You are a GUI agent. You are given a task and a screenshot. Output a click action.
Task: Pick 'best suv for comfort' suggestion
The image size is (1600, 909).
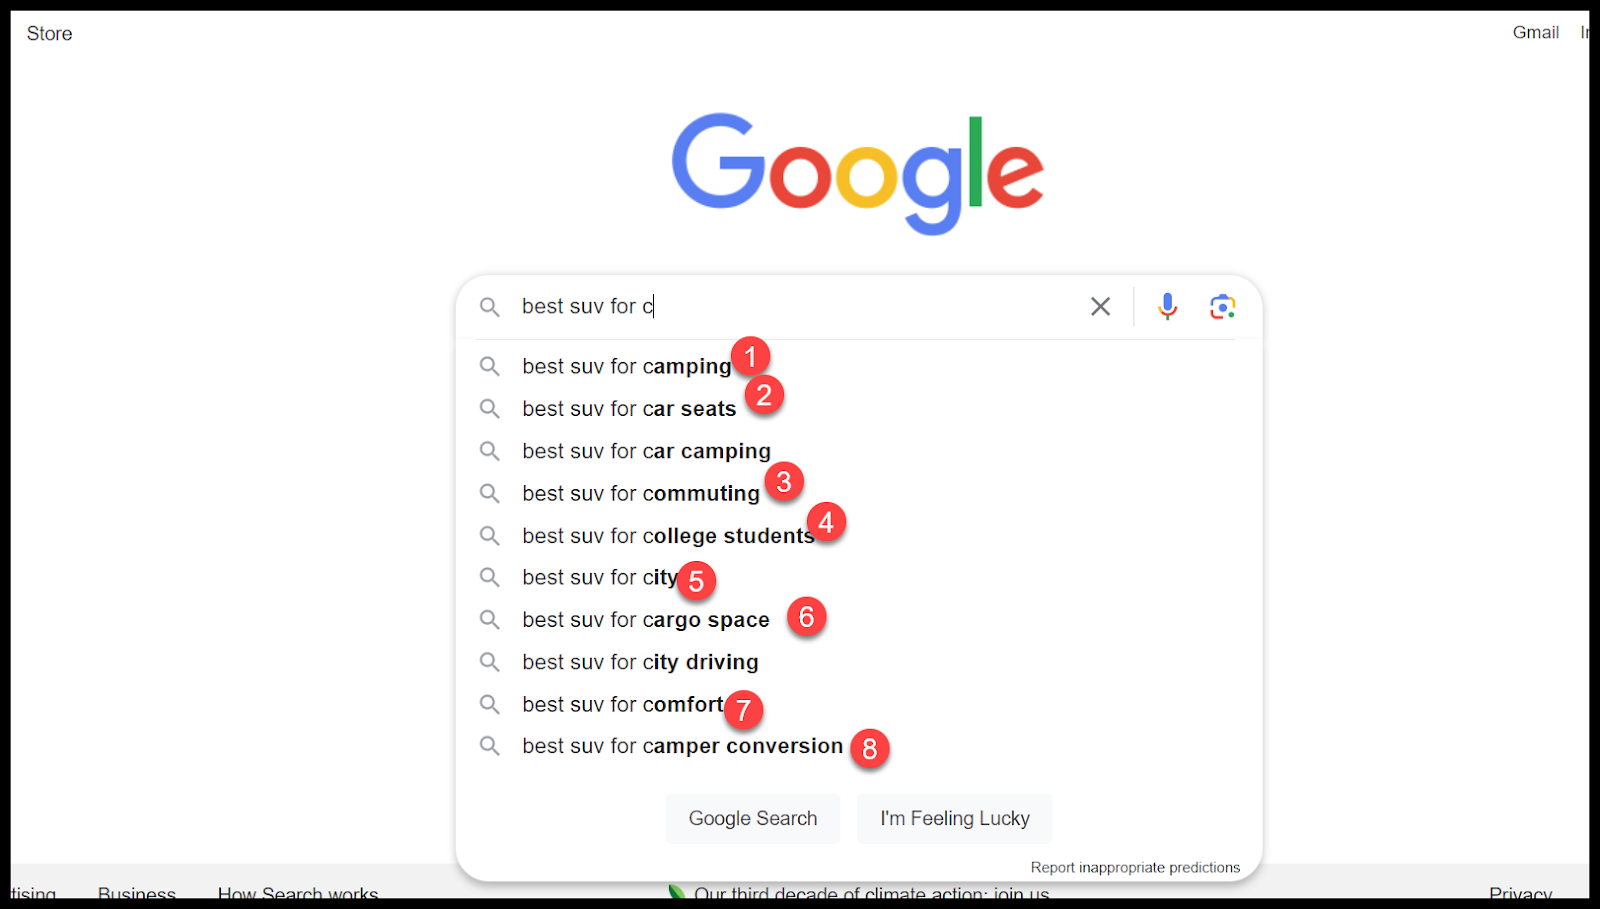(622, 705)
